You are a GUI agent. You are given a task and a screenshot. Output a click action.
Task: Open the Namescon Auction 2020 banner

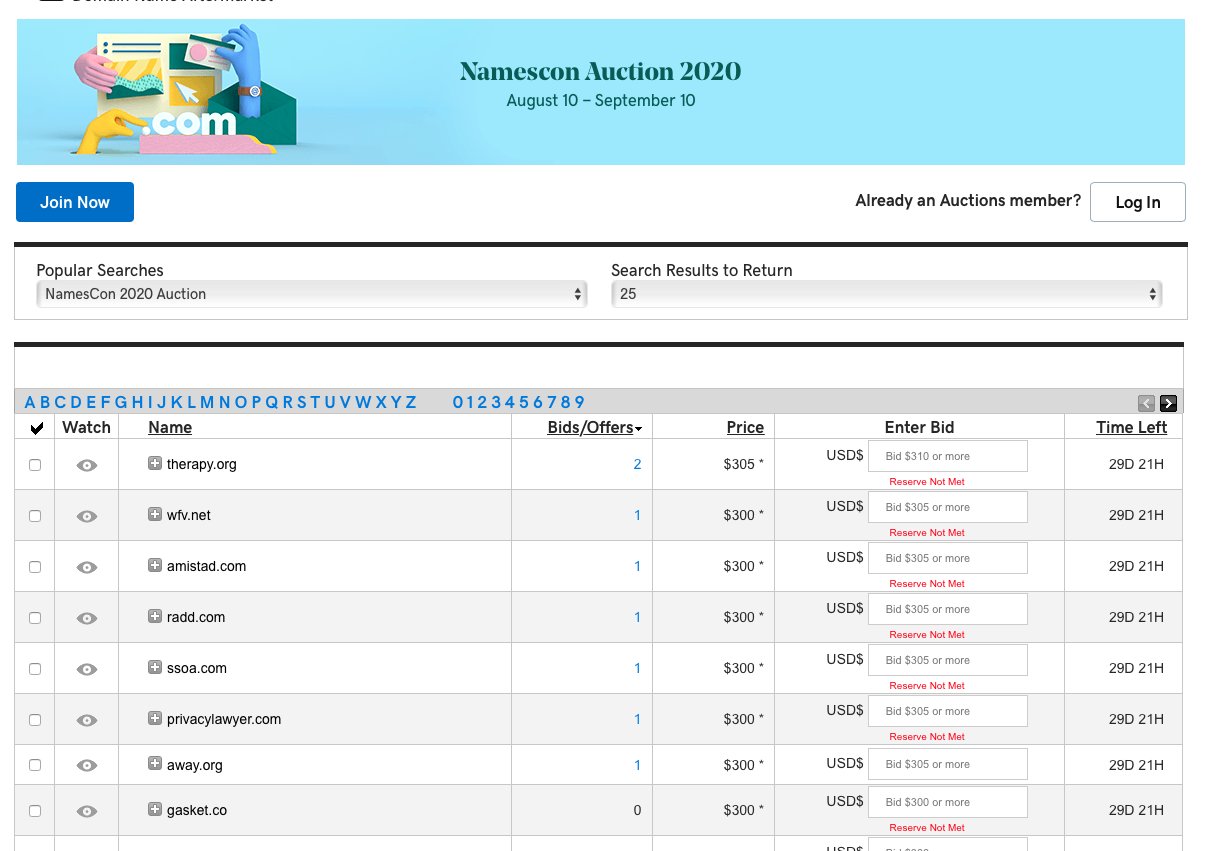(x=601, y=92)
